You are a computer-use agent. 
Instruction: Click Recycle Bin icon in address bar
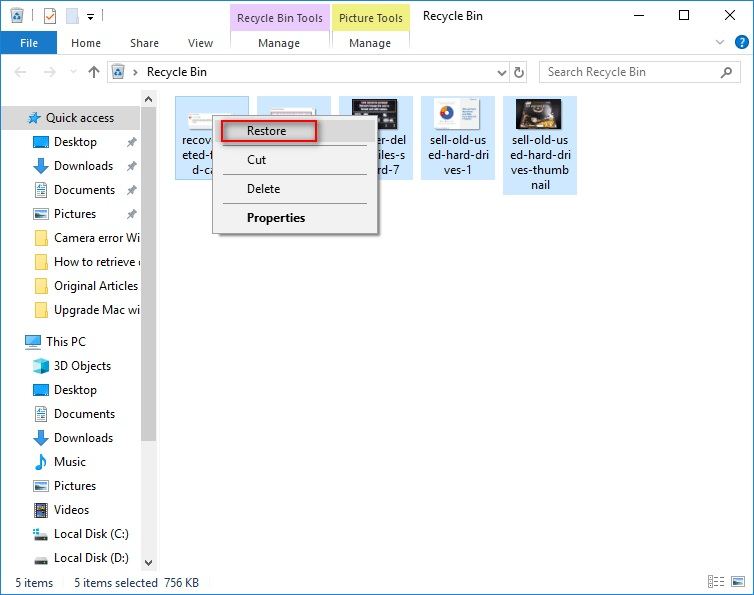tap(118, 72)
